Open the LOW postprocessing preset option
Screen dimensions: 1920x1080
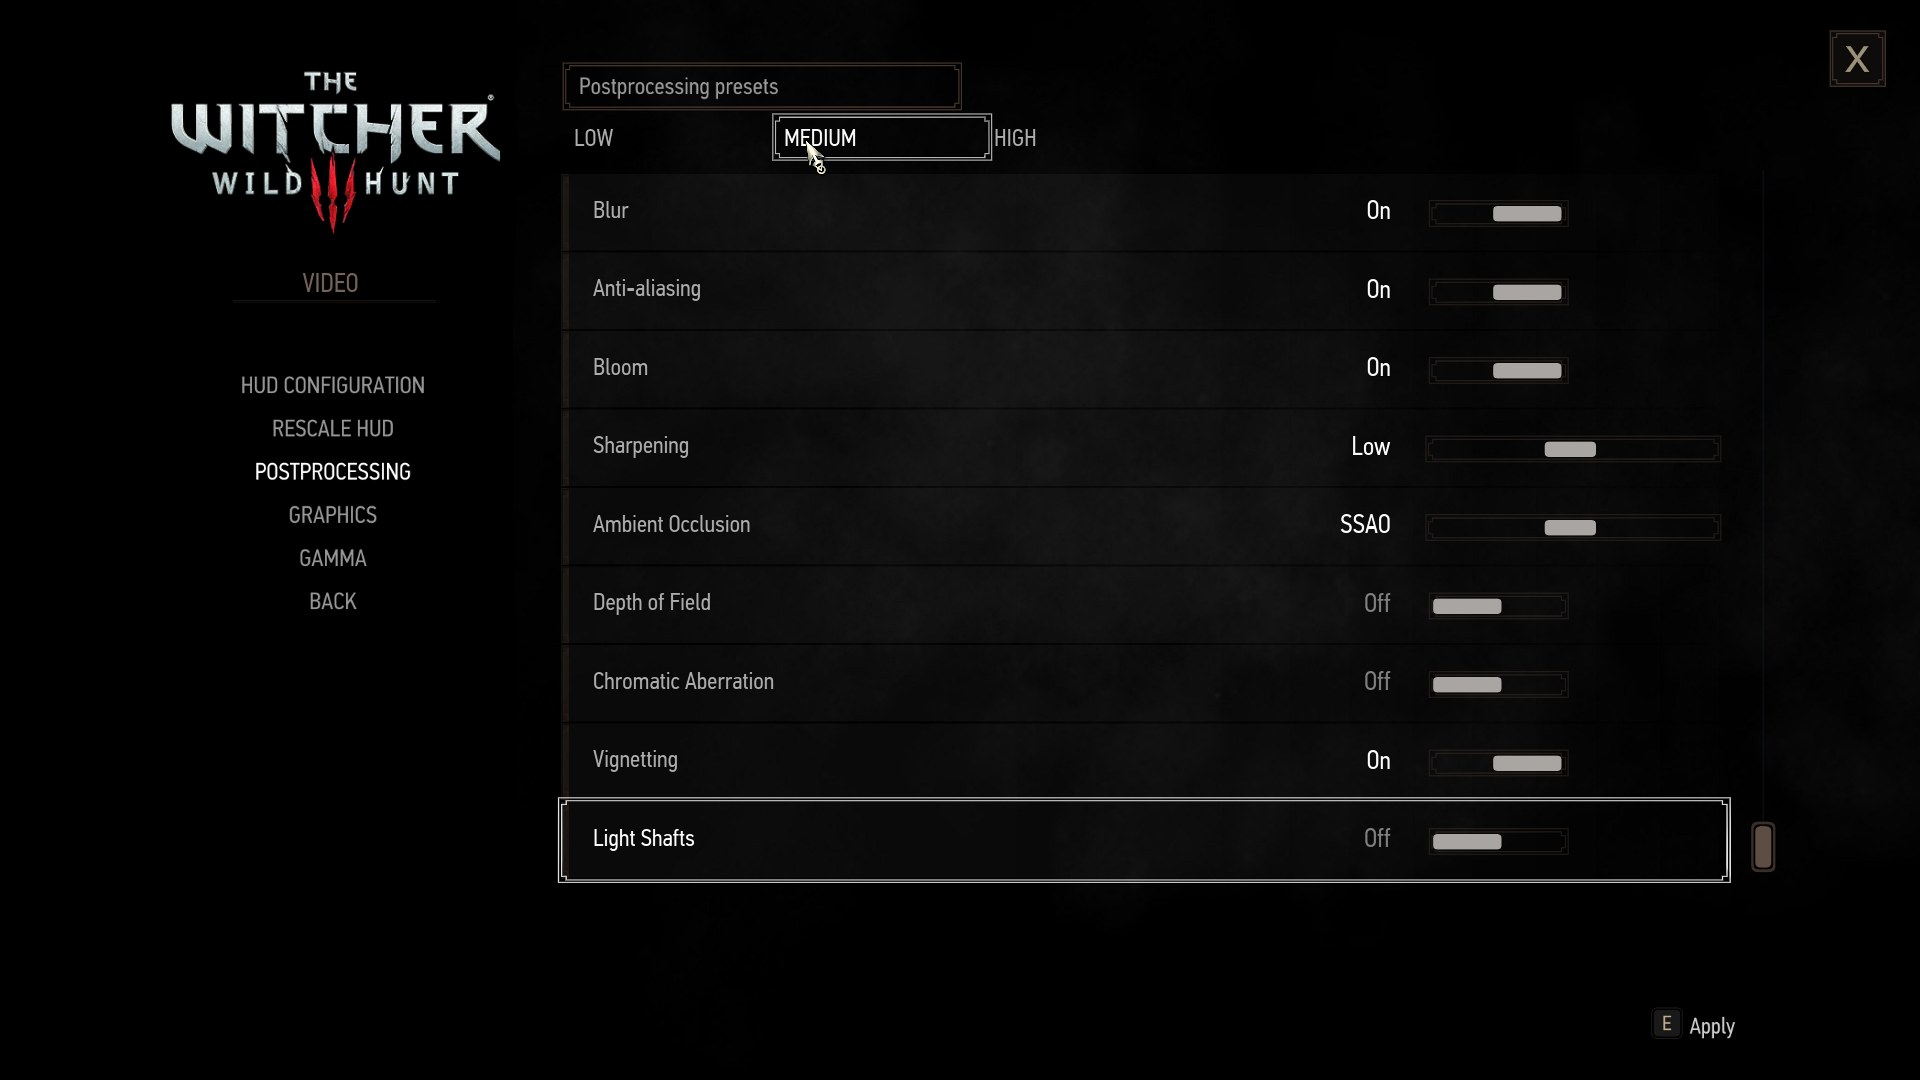595,138
